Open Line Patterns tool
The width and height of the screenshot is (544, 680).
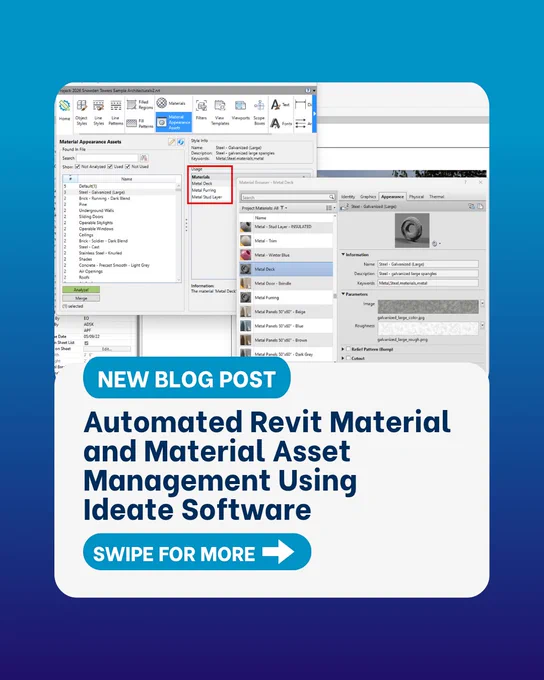tap(115, 113)
